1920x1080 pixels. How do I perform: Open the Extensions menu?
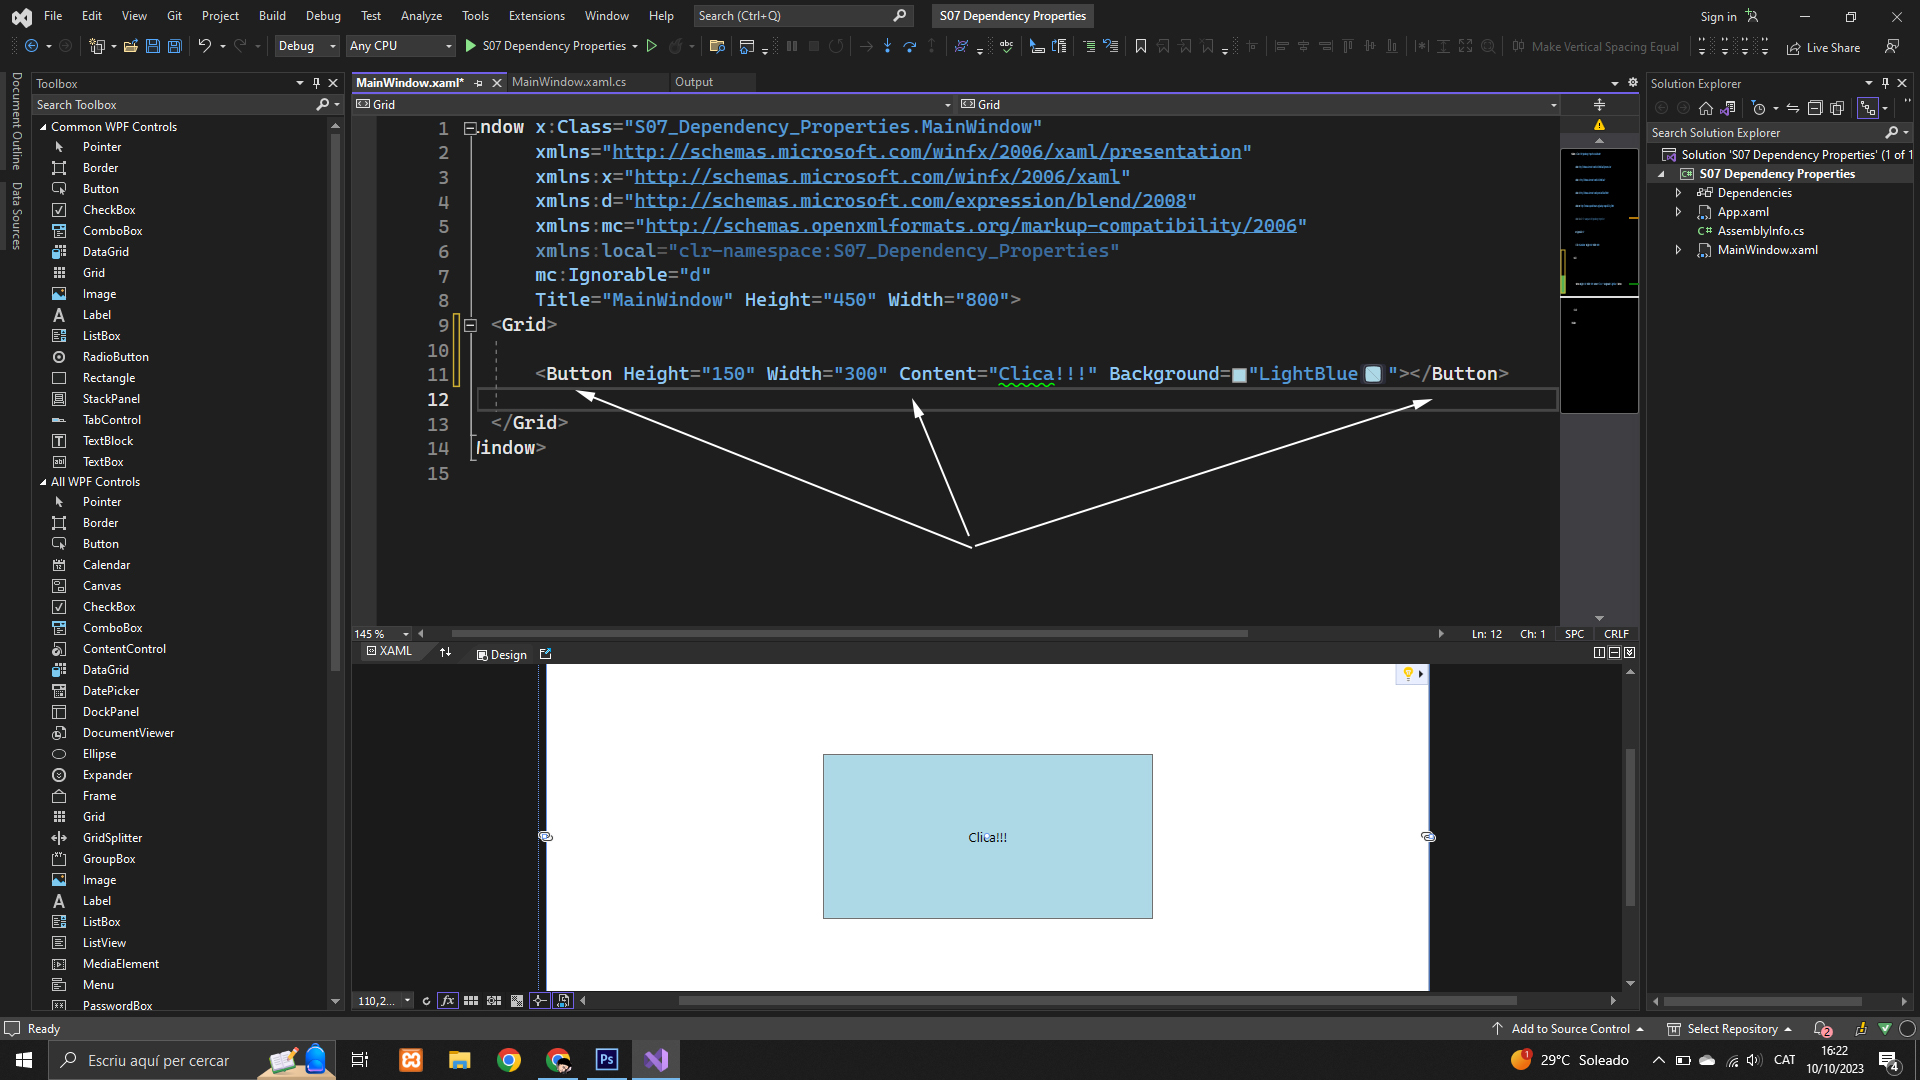pyautogui.click(x=536, y=16)
